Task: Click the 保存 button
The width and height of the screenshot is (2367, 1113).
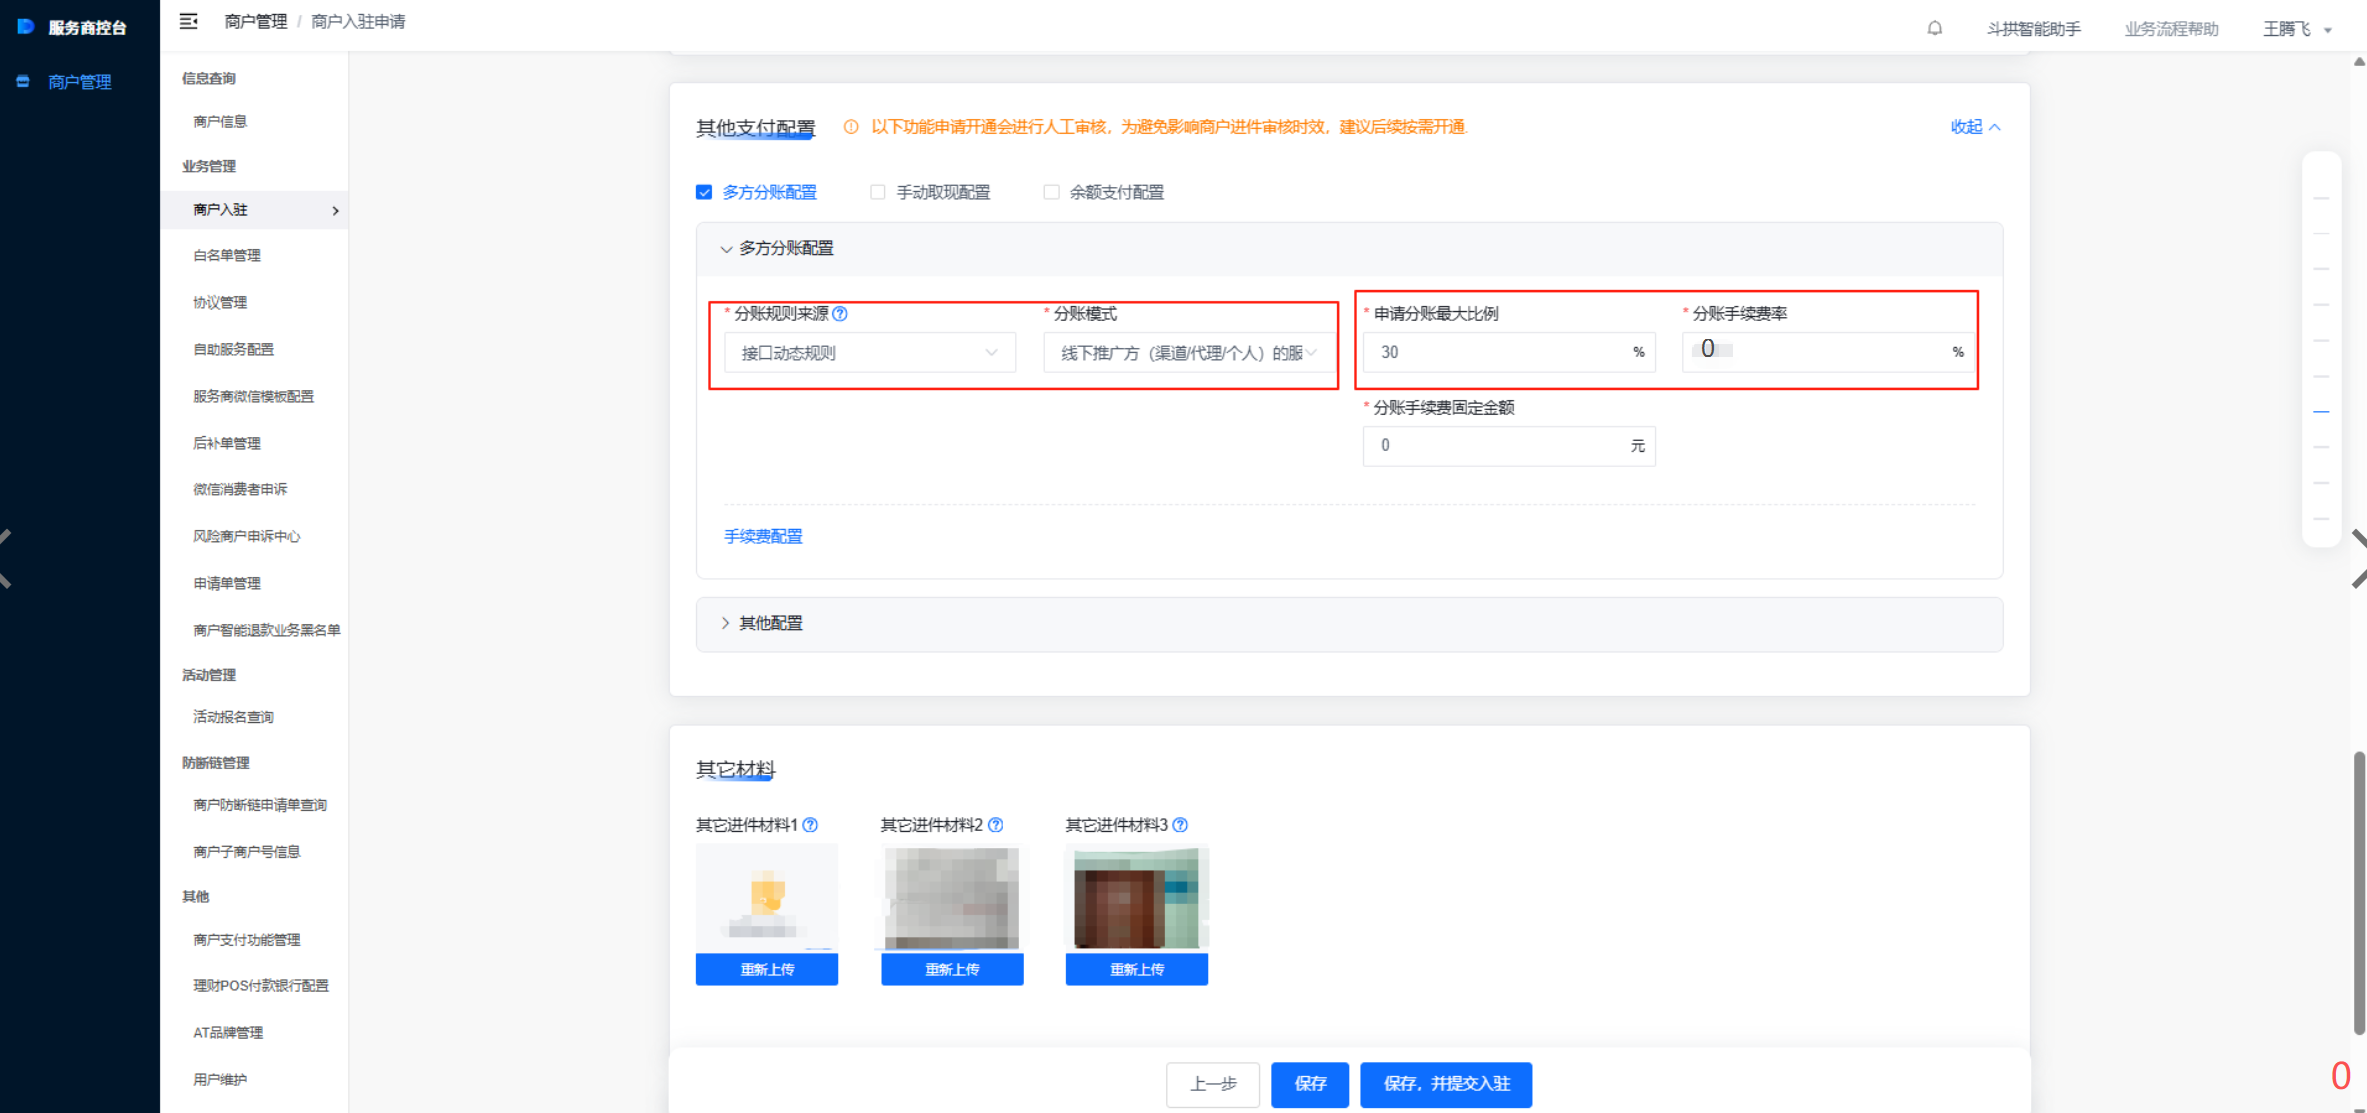Action: coord(1310,1084)
